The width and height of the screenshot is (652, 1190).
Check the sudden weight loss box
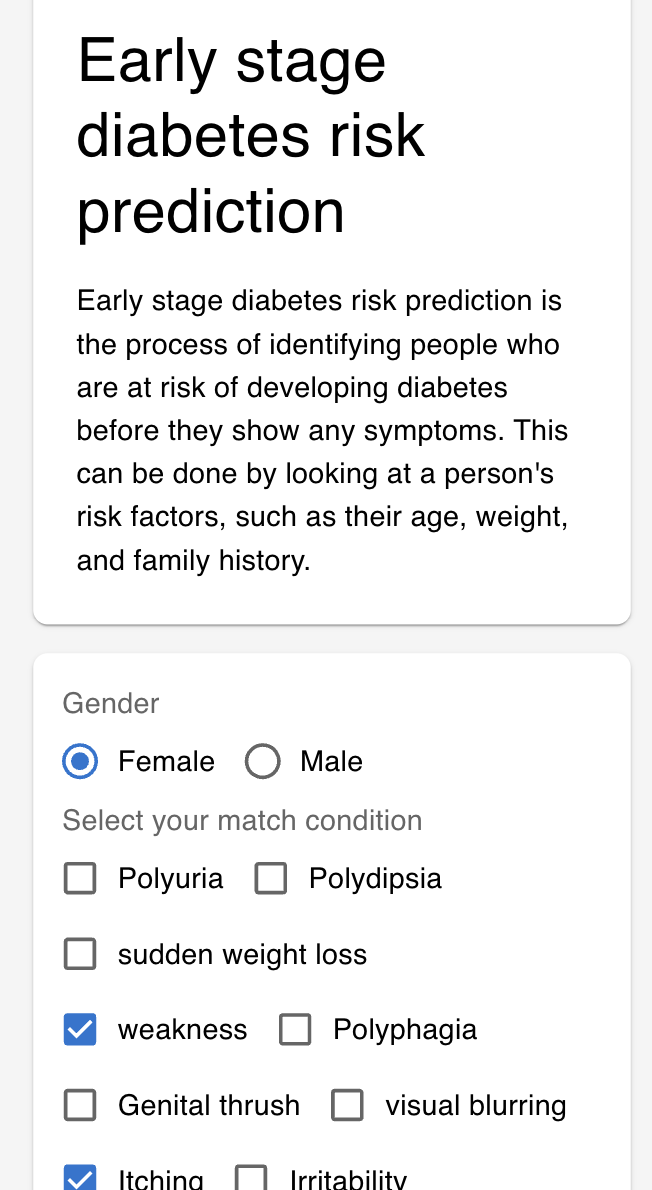click(x=80, y=954)
